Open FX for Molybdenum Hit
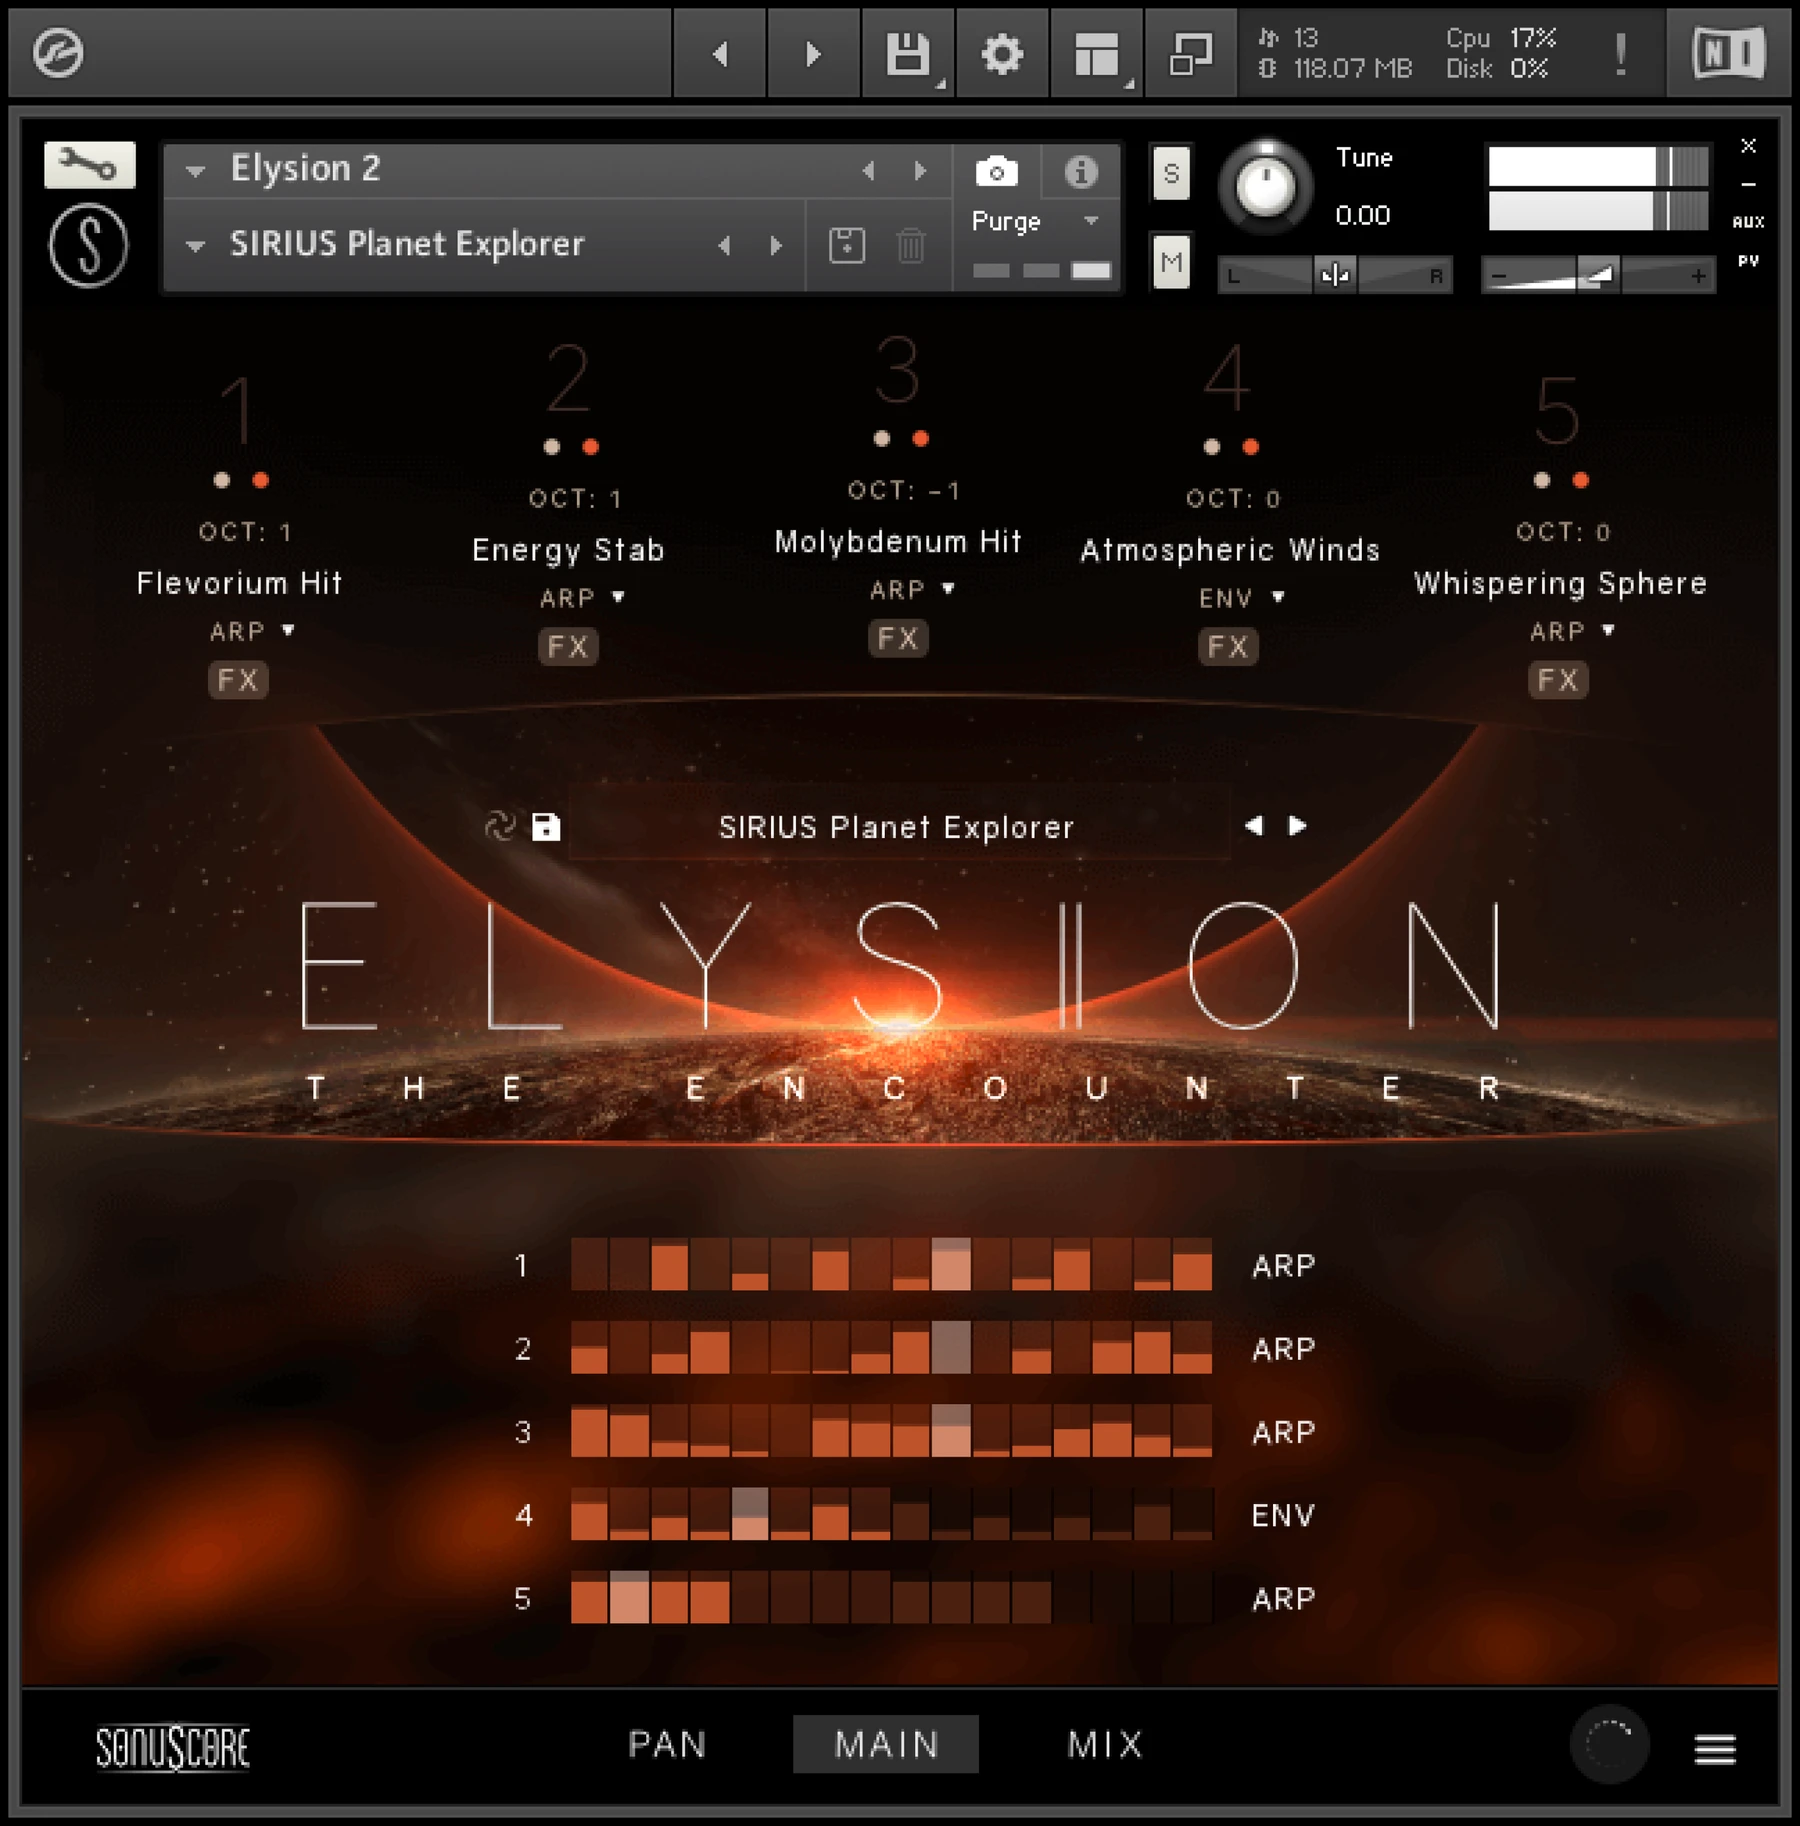 click(898, 638)
